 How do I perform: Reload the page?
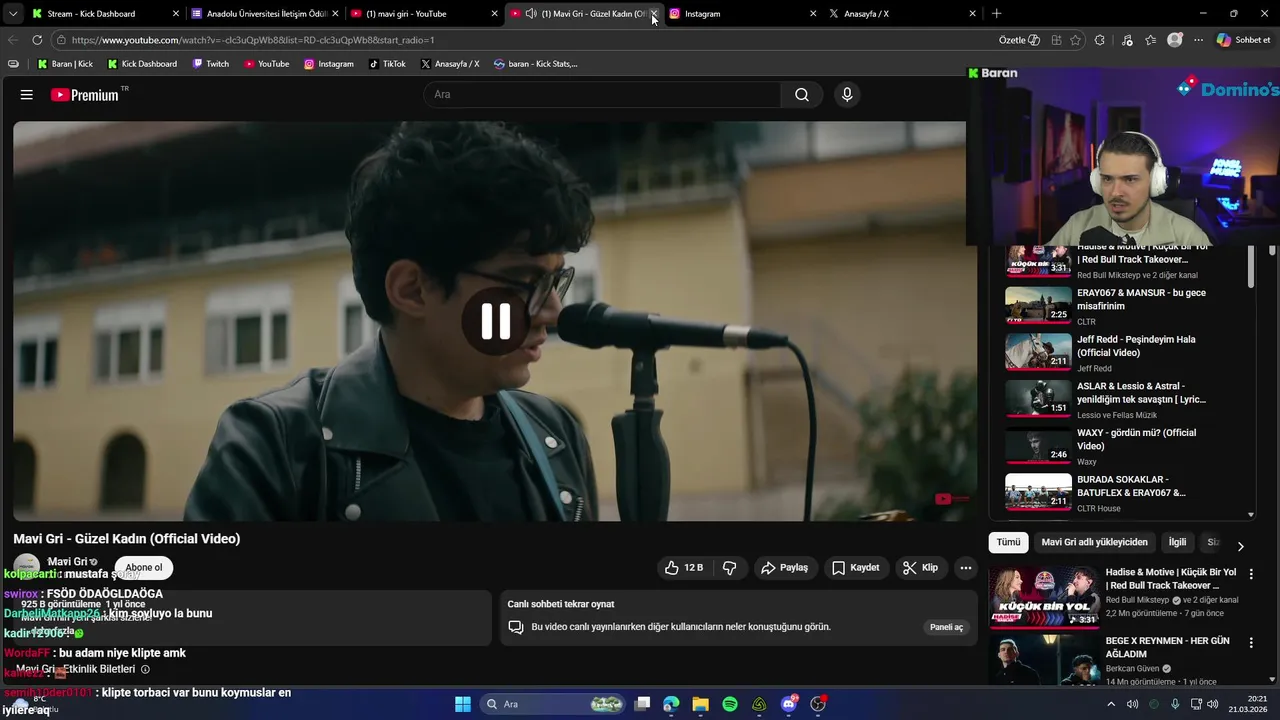[37, 40]
